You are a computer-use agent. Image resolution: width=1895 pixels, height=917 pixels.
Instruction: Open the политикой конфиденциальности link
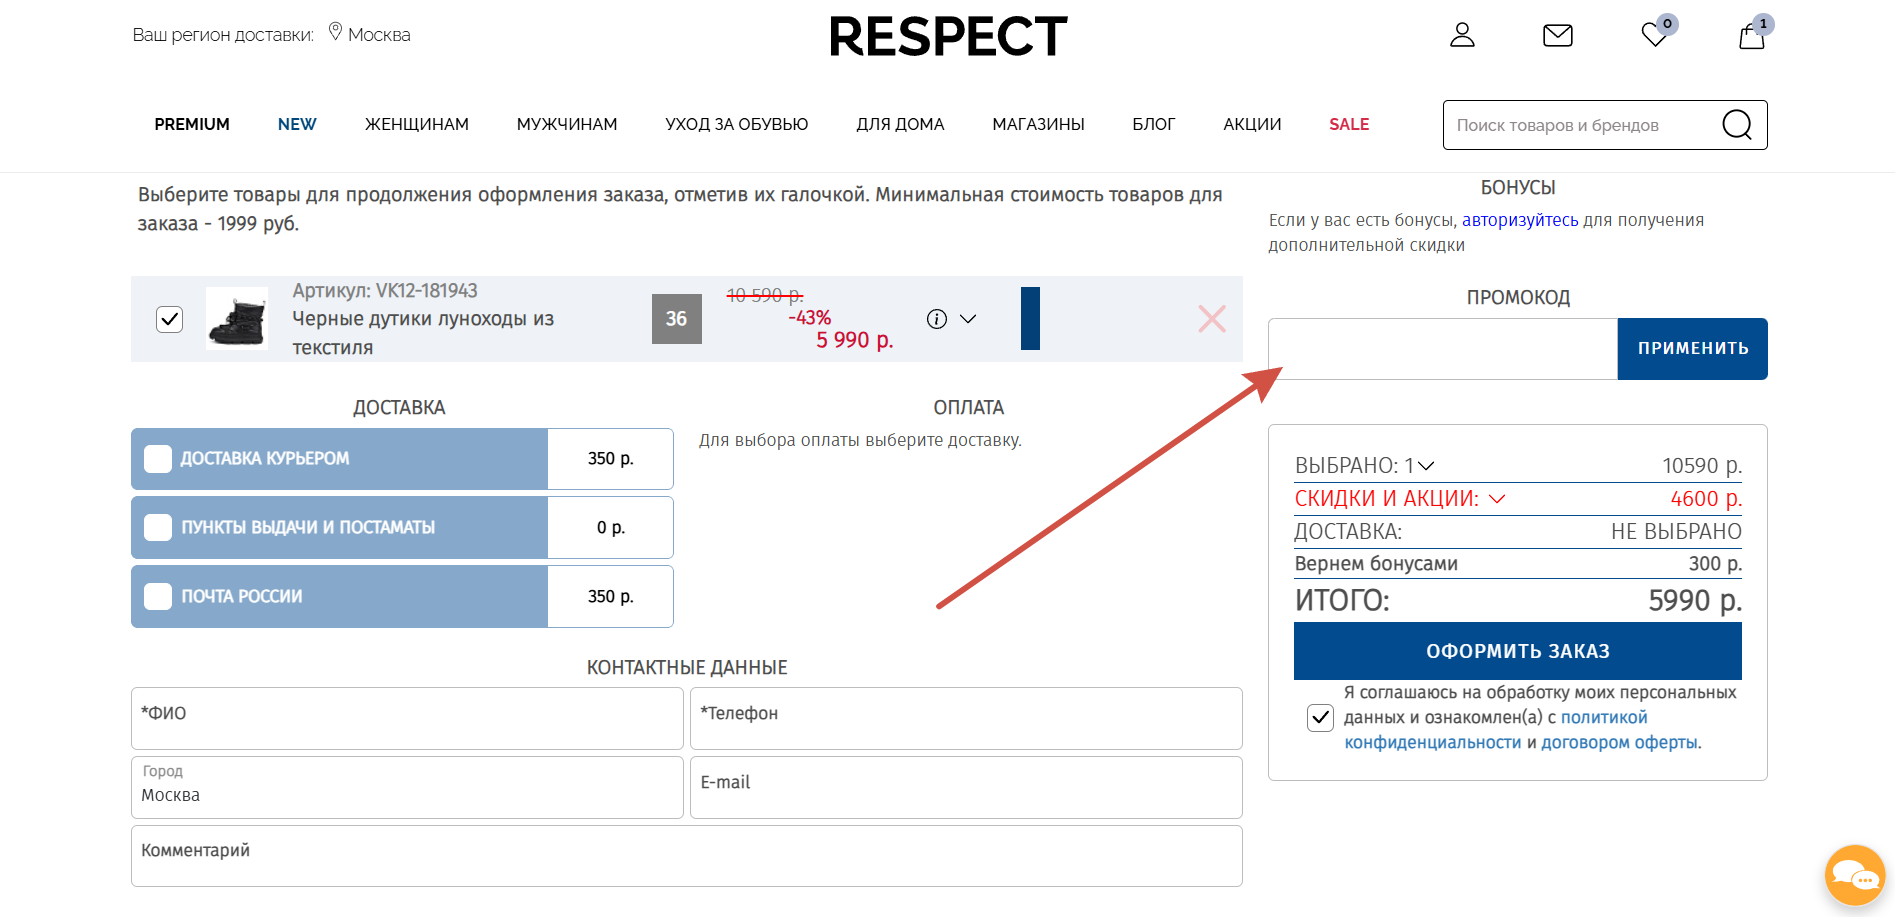1496,730
